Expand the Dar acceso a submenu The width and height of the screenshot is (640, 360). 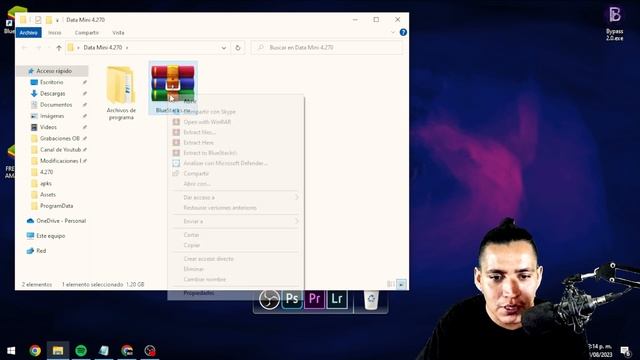[x=236, y=197]
